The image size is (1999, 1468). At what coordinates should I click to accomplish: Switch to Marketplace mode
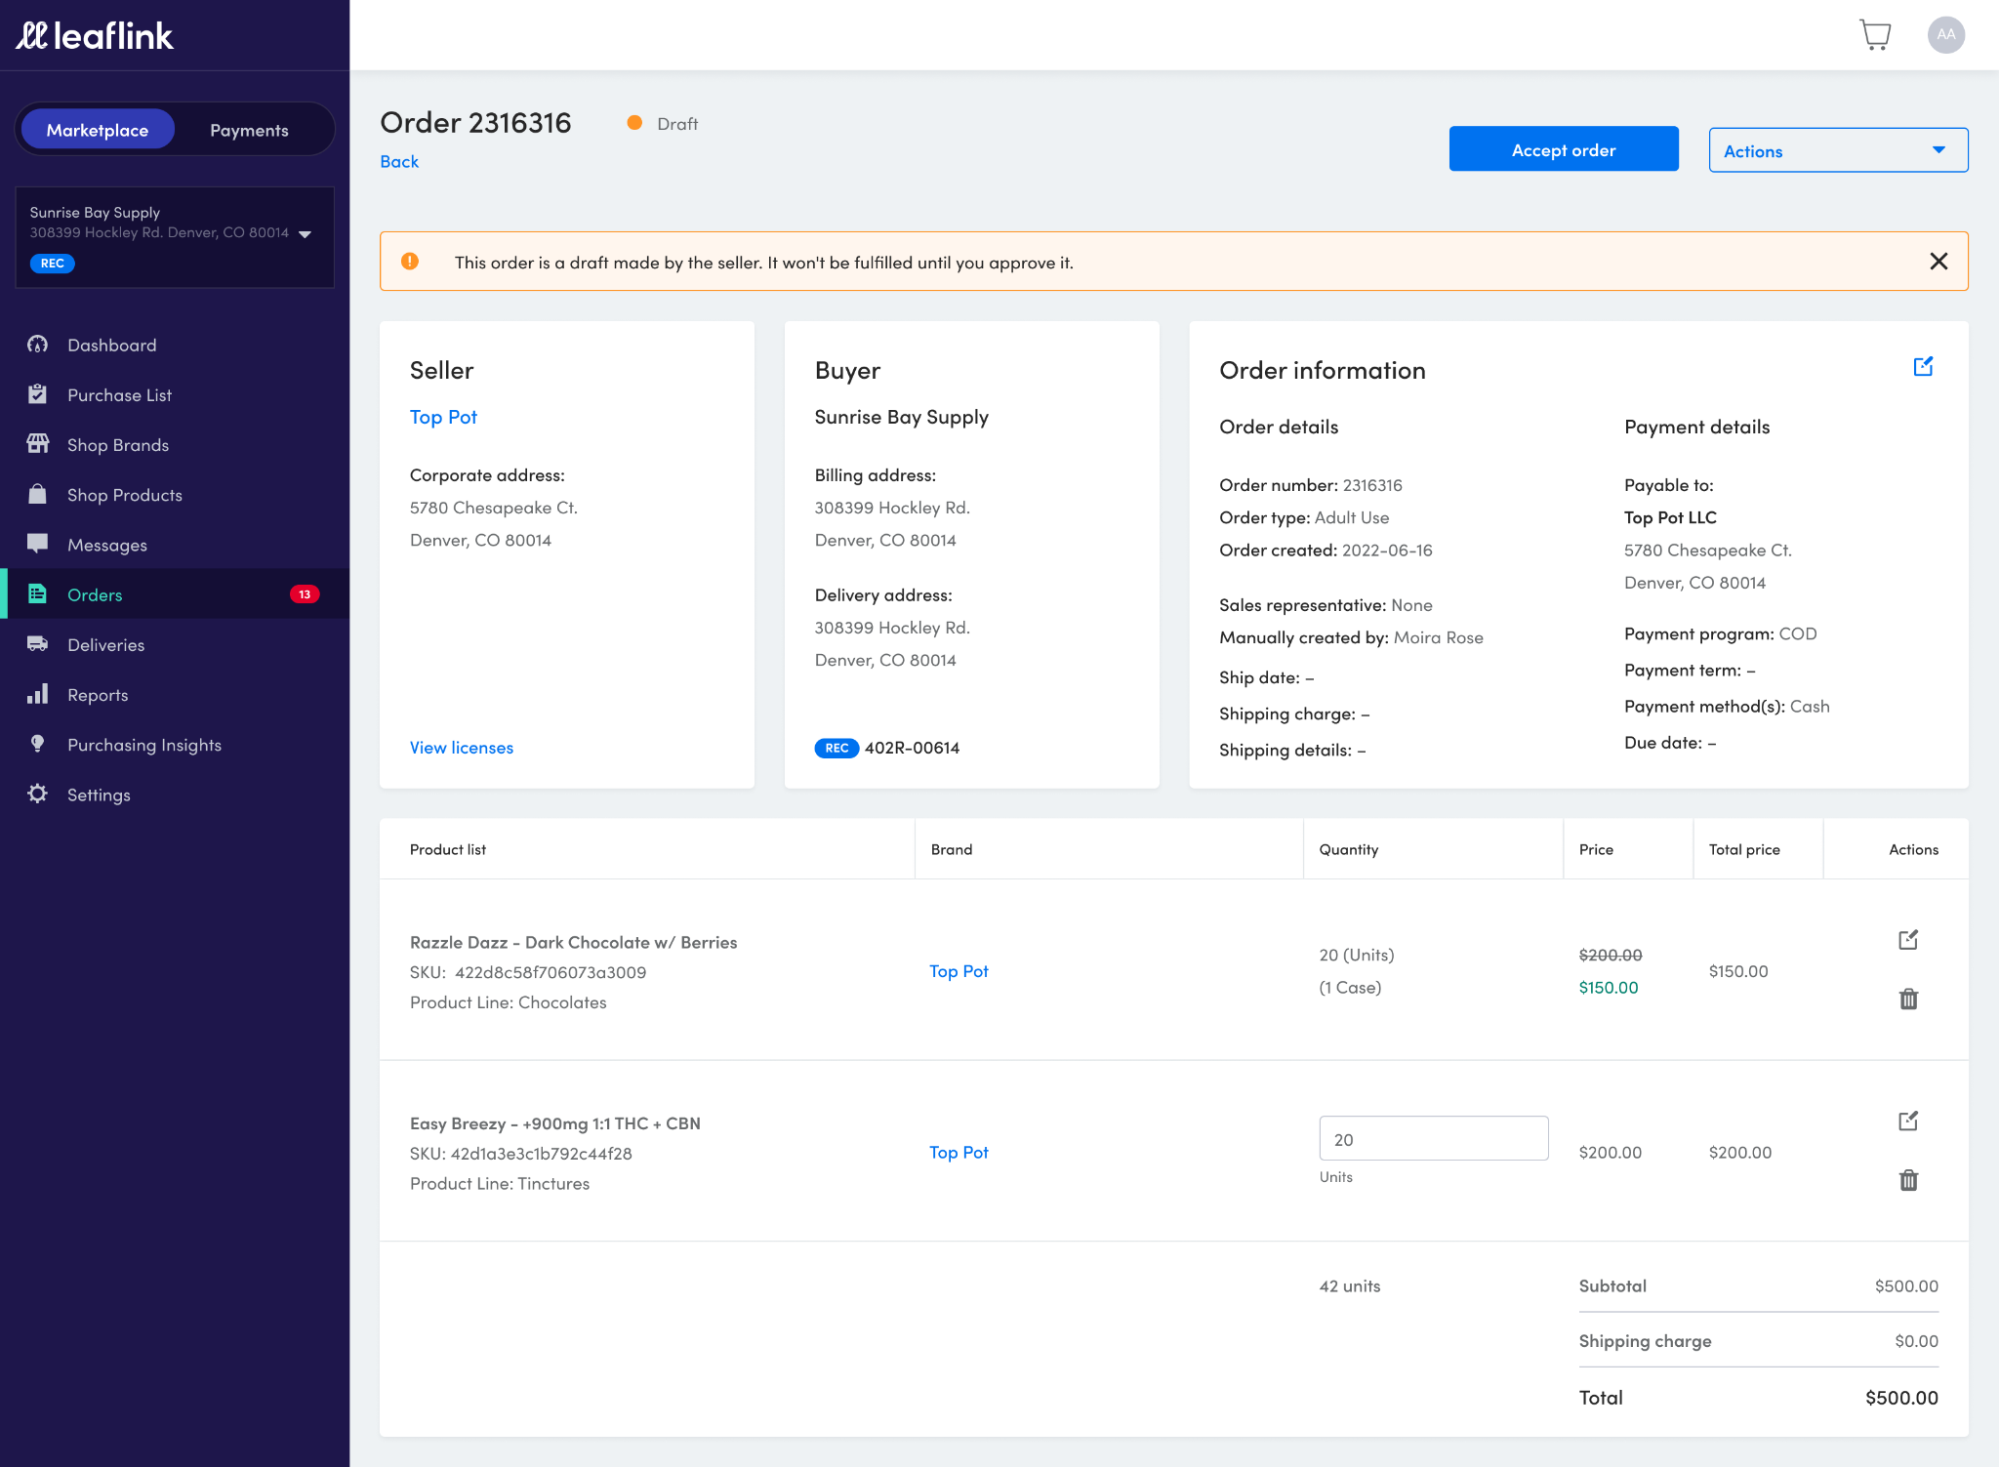click(x=97, y=130)
